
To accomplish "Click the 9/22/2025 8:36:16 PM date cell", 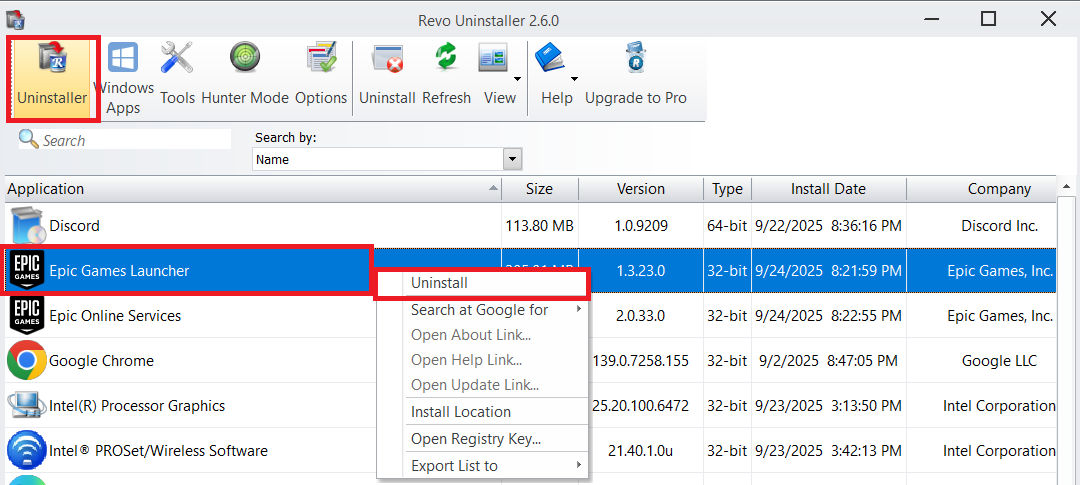I will pos(828,226).
